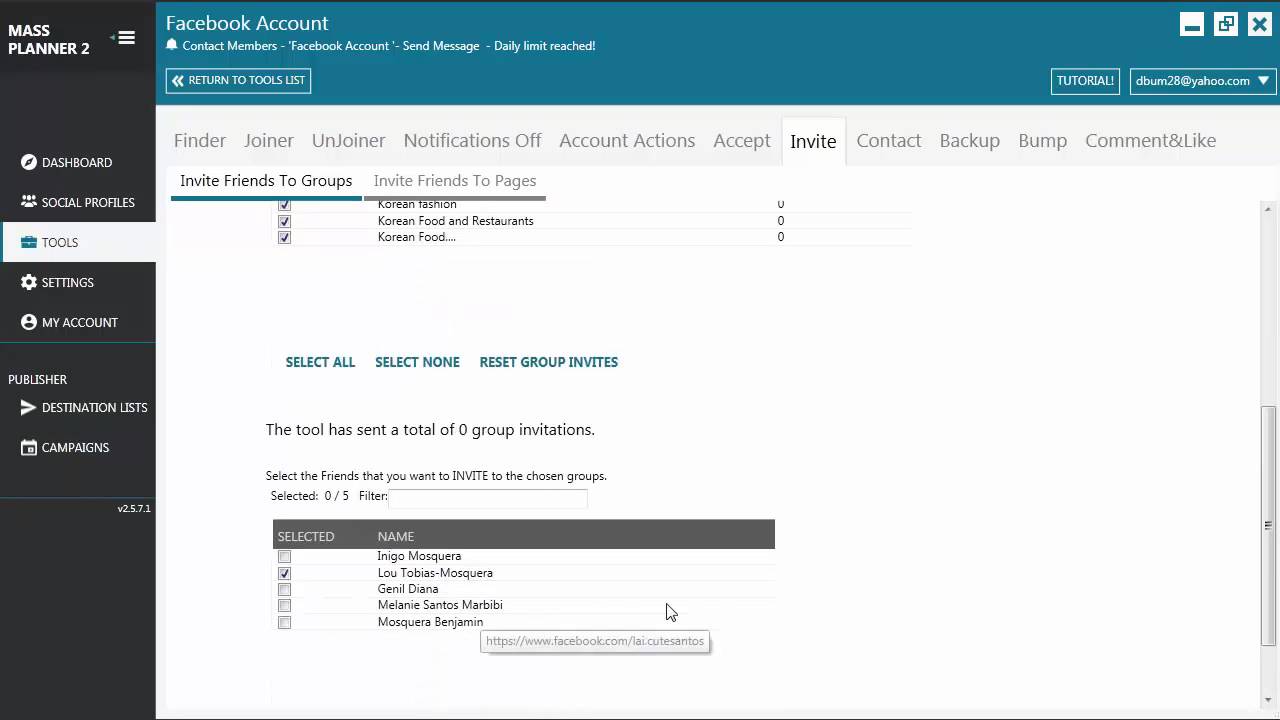Select Invite Friends To Pages subtab

click(x=455, y=181)
